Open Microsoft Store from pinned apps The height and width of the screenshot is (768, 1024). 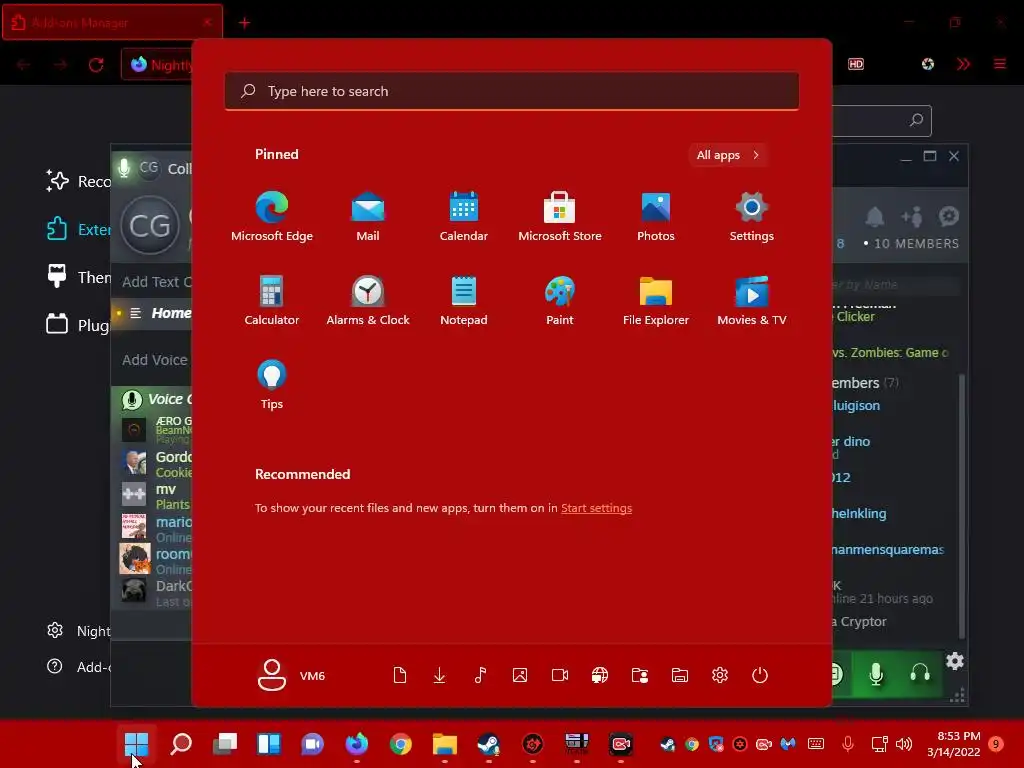(560, 217)
